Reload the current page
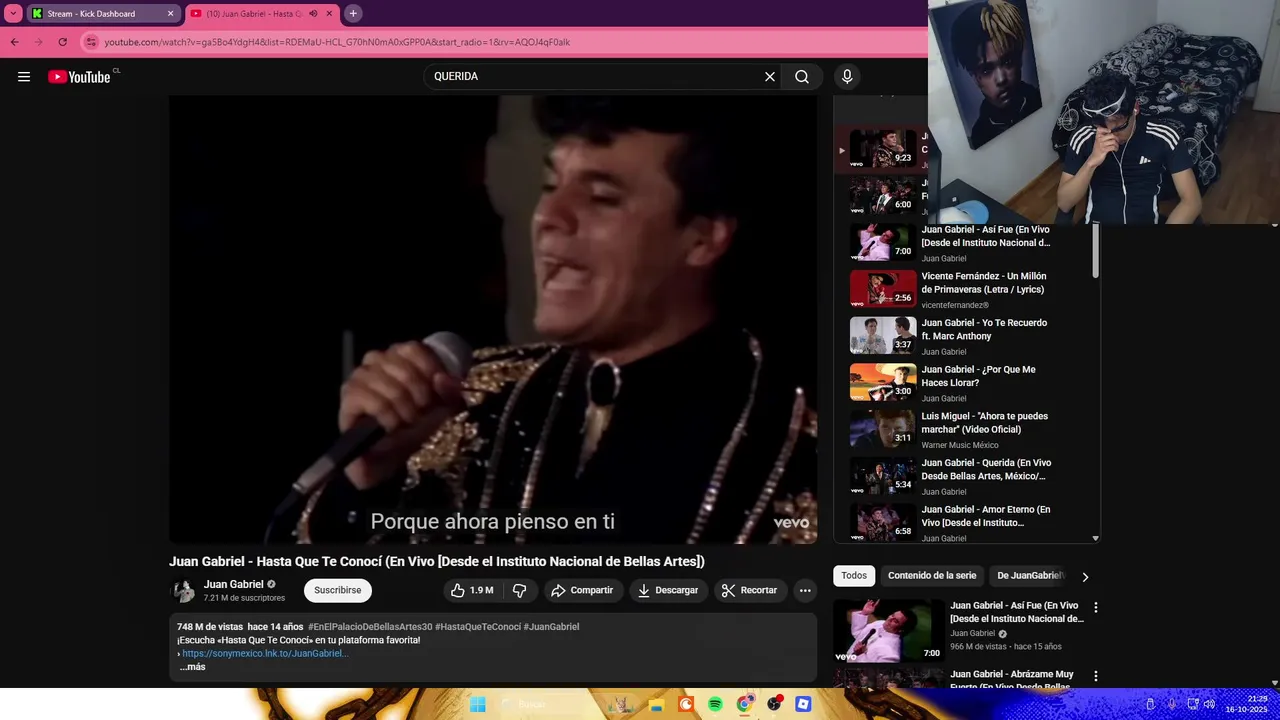 coord(62,42)
